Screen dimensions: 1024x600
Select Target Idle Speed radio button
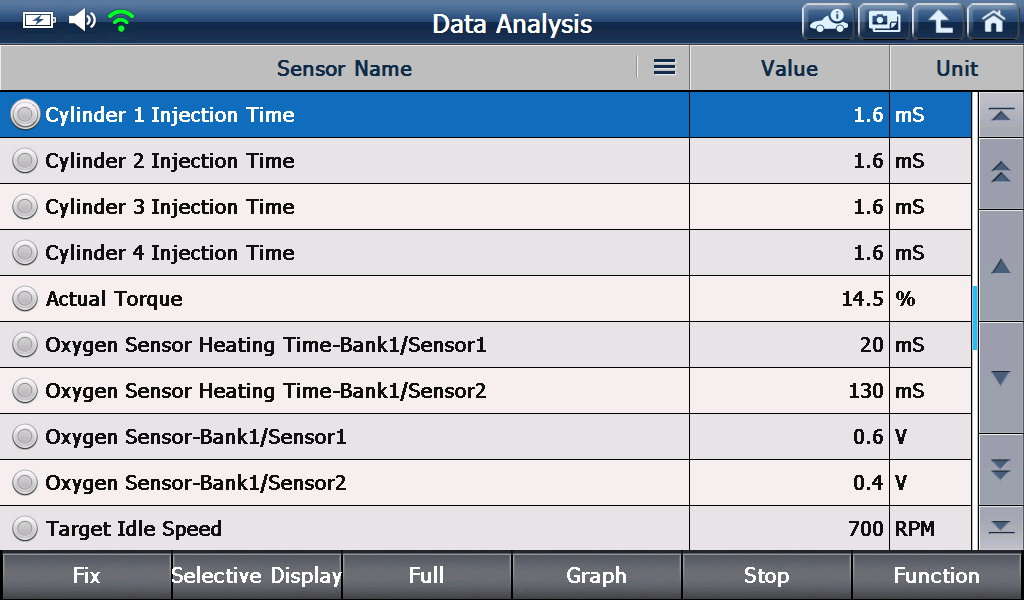tap(25, 528)
